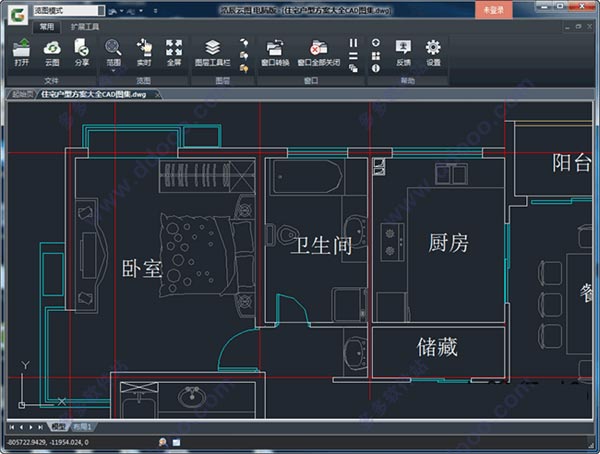Click the quick access tool icon in title bar

click(x=112, y=11)
